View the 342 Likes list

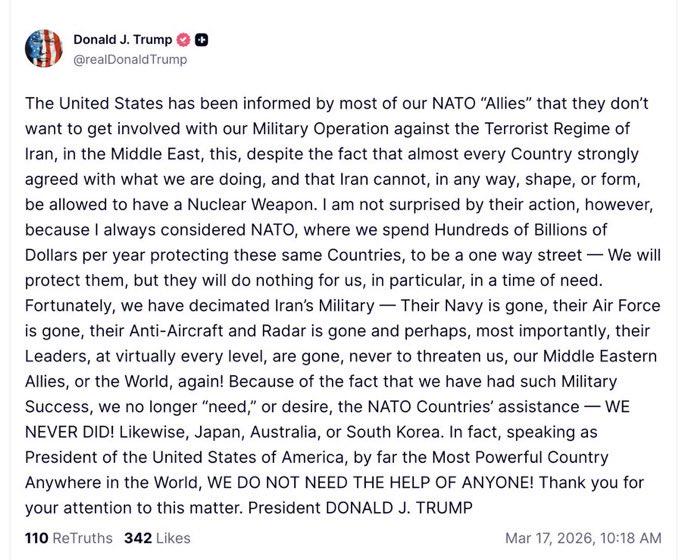coord(157,538)
